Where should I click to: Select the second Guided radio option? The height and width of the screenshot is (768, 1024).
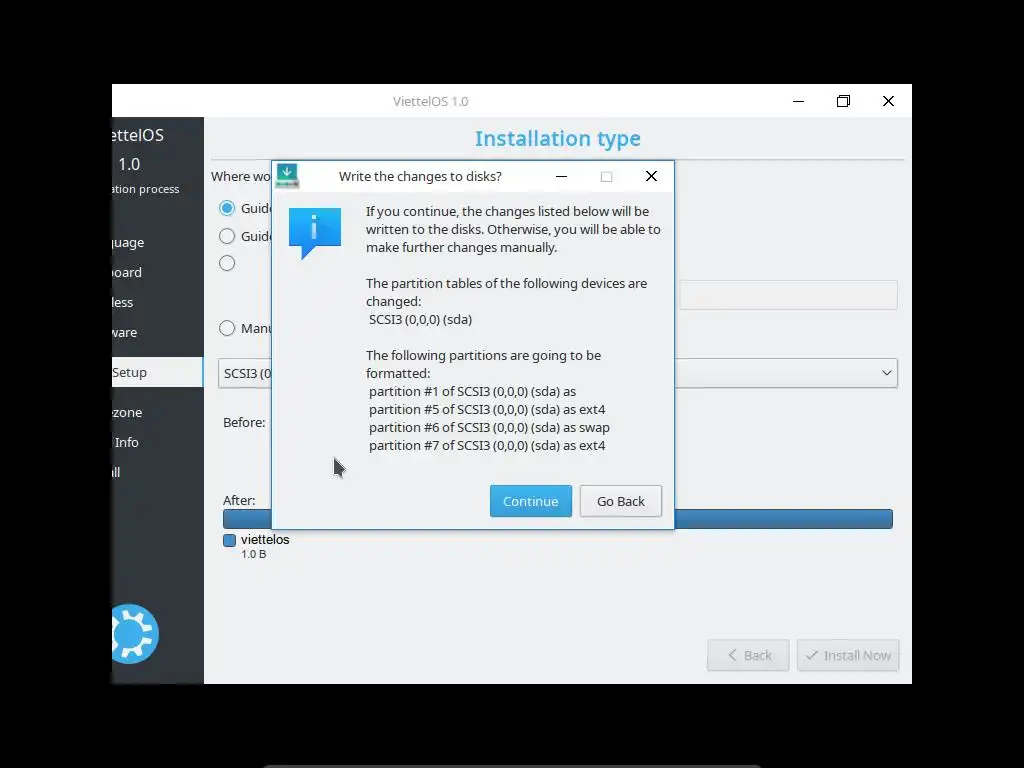pyautogui.click(x=227, y=236)
